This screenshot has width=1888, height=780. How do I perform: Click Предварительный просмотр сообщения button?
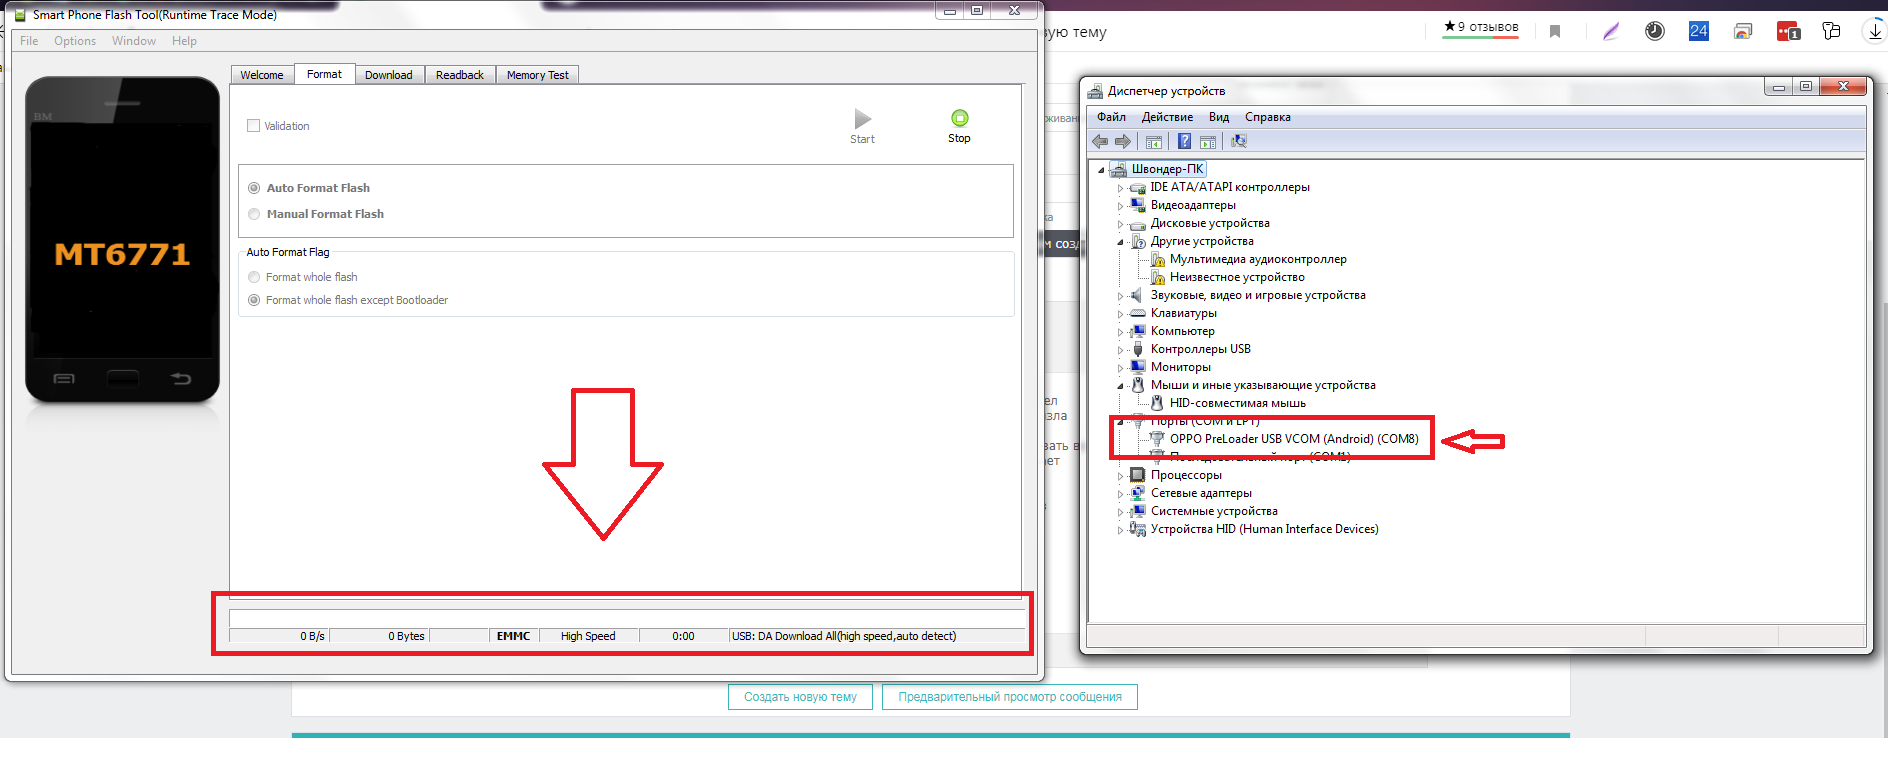click(1009, 697)
